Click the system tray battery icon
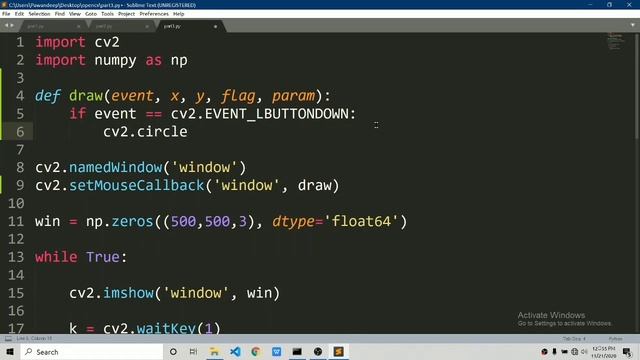Image resolution: width=640 pixels, height=360 pixels. coord(564,352)
